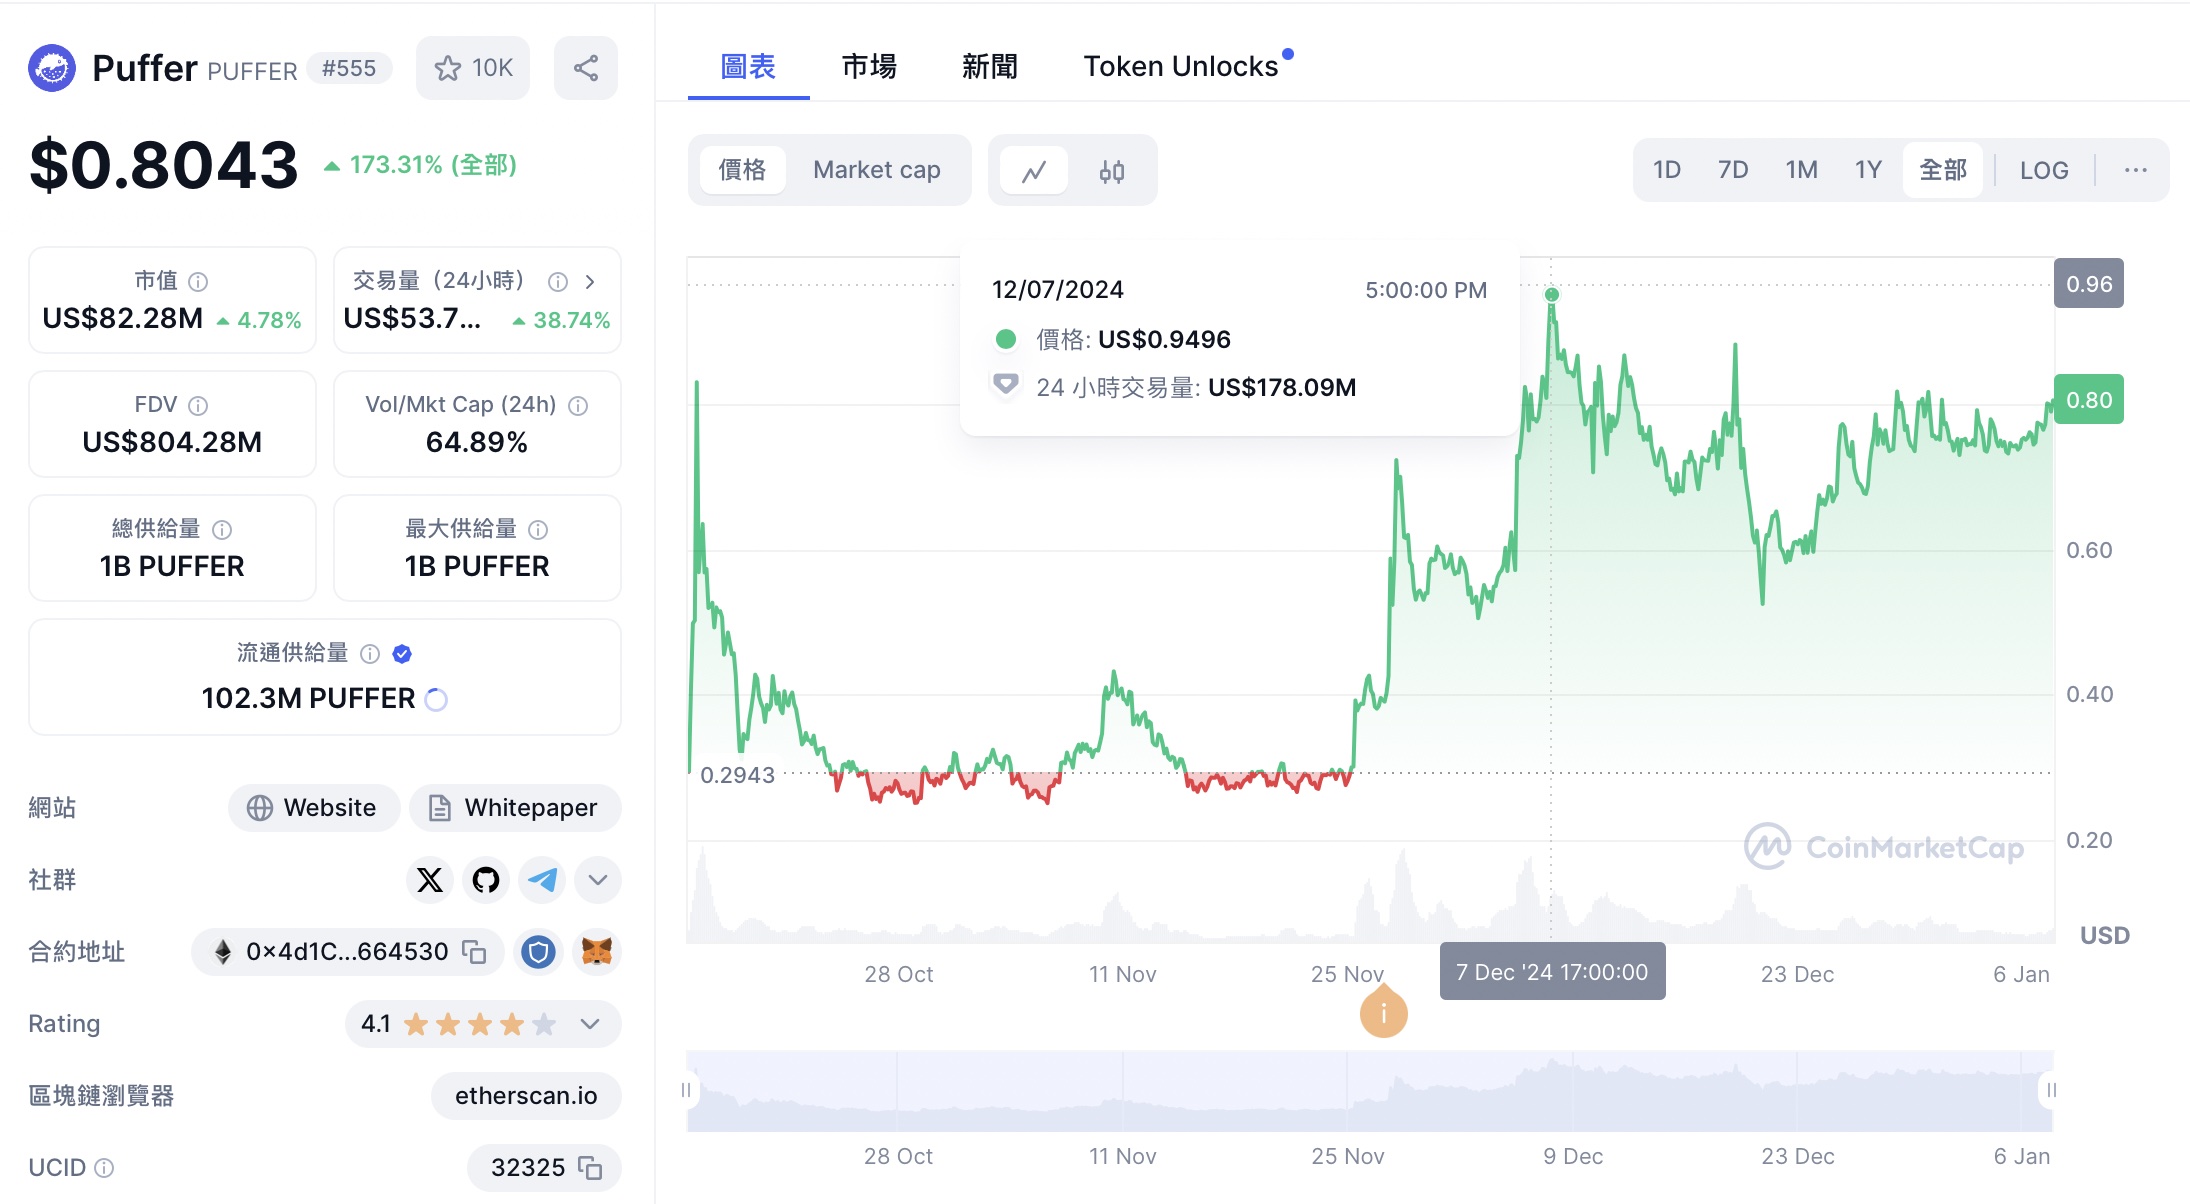Add token to MetaMask fox icon
The height and width of the screenshot is (1204, 2190).
pyautogui.click(x=597, y=952)
